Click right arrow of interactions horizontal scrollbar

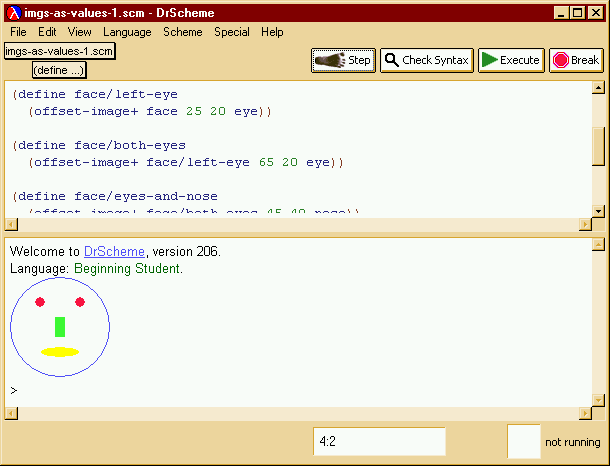click(585, 413)
